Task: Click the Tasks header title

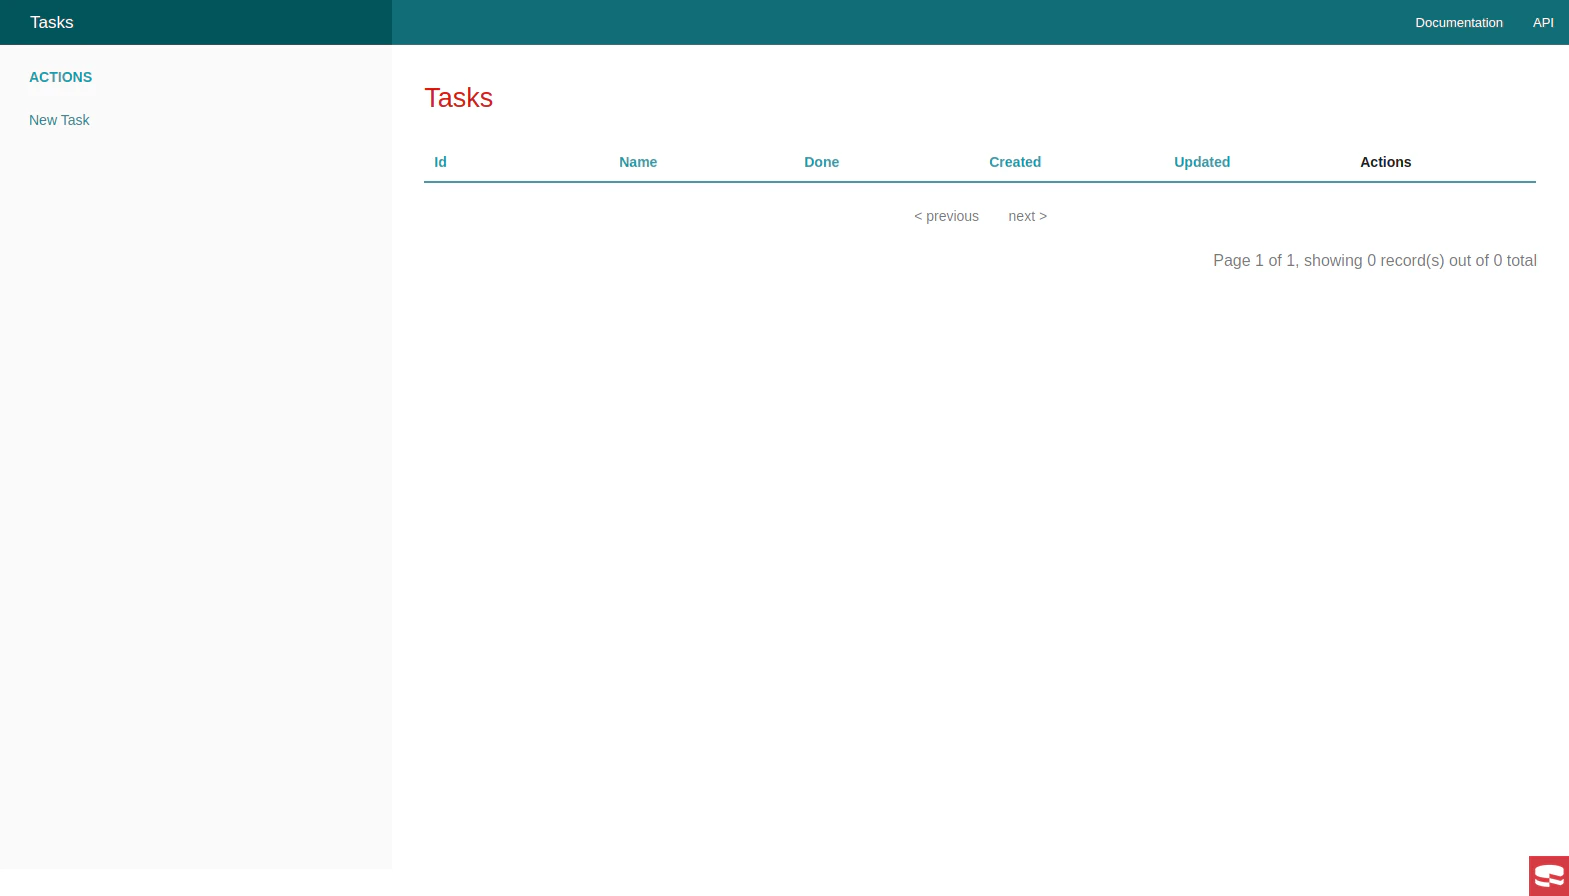Action: click(x=52, y=22)
